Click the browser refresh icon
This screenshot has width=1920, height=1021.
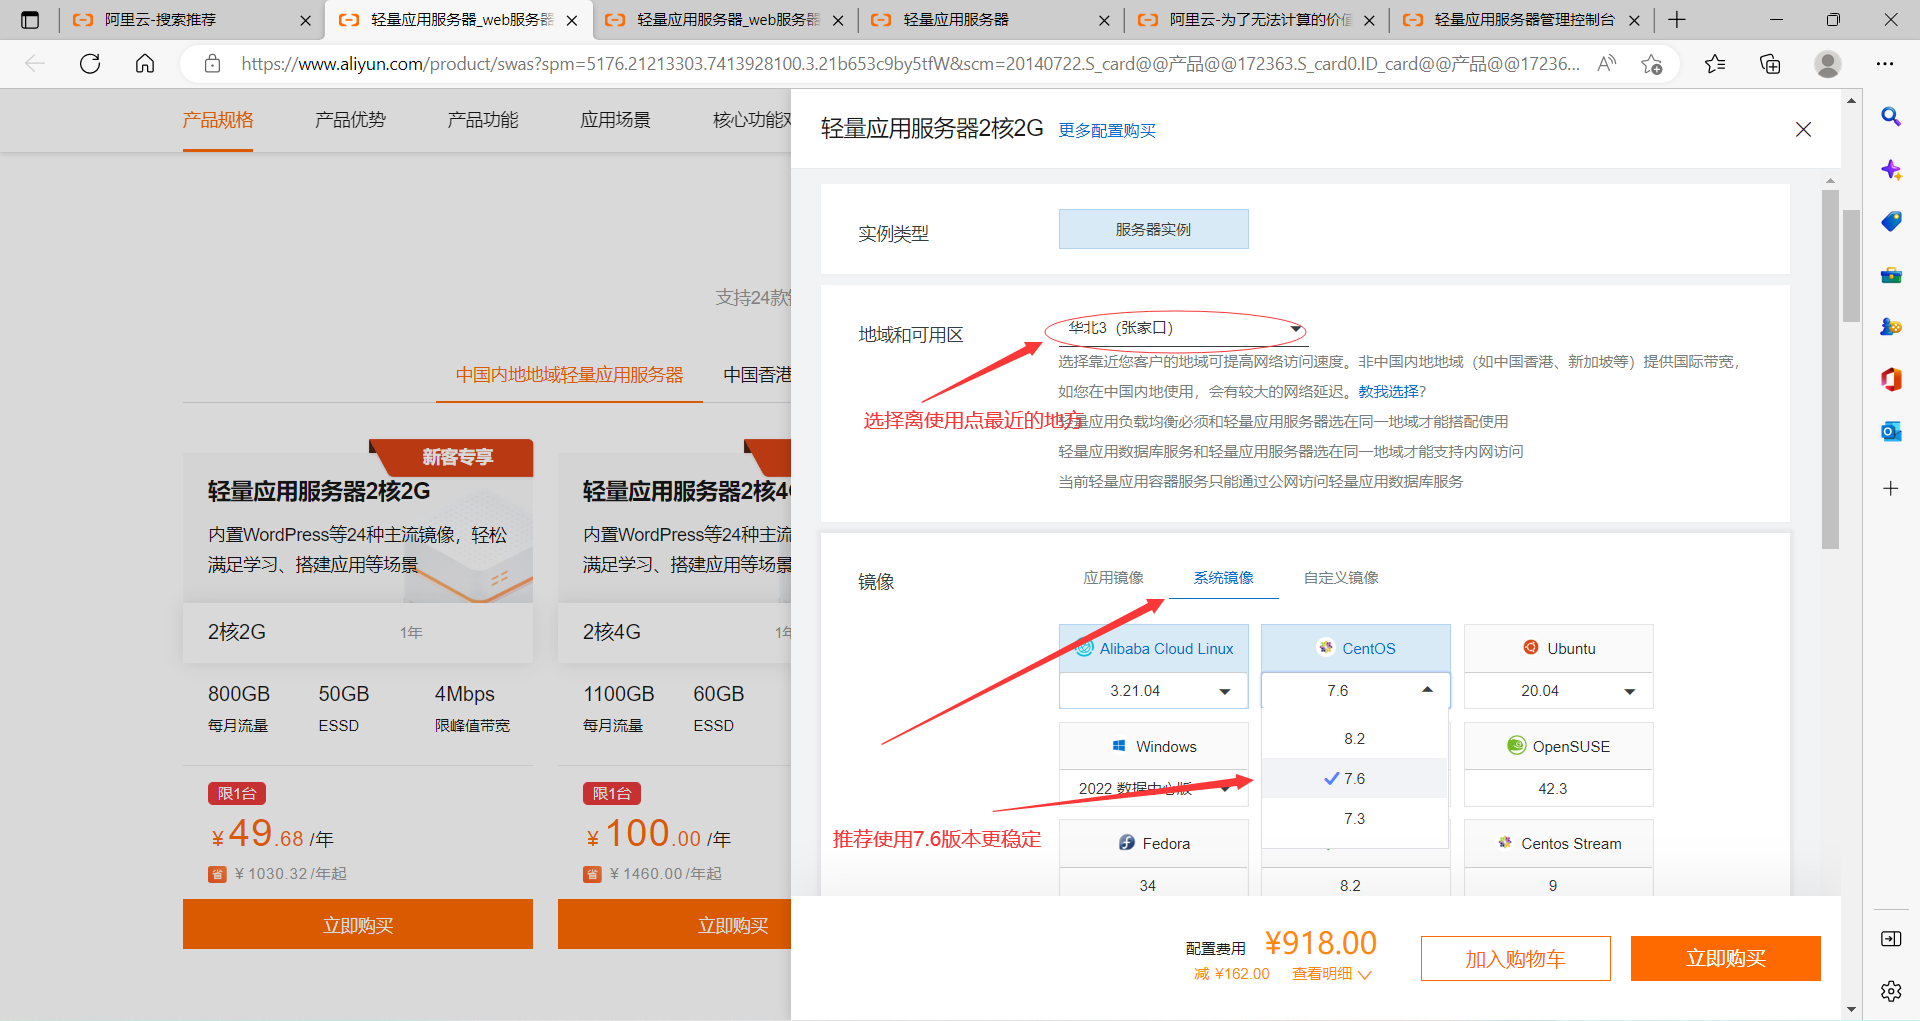[x=90, y=64]
